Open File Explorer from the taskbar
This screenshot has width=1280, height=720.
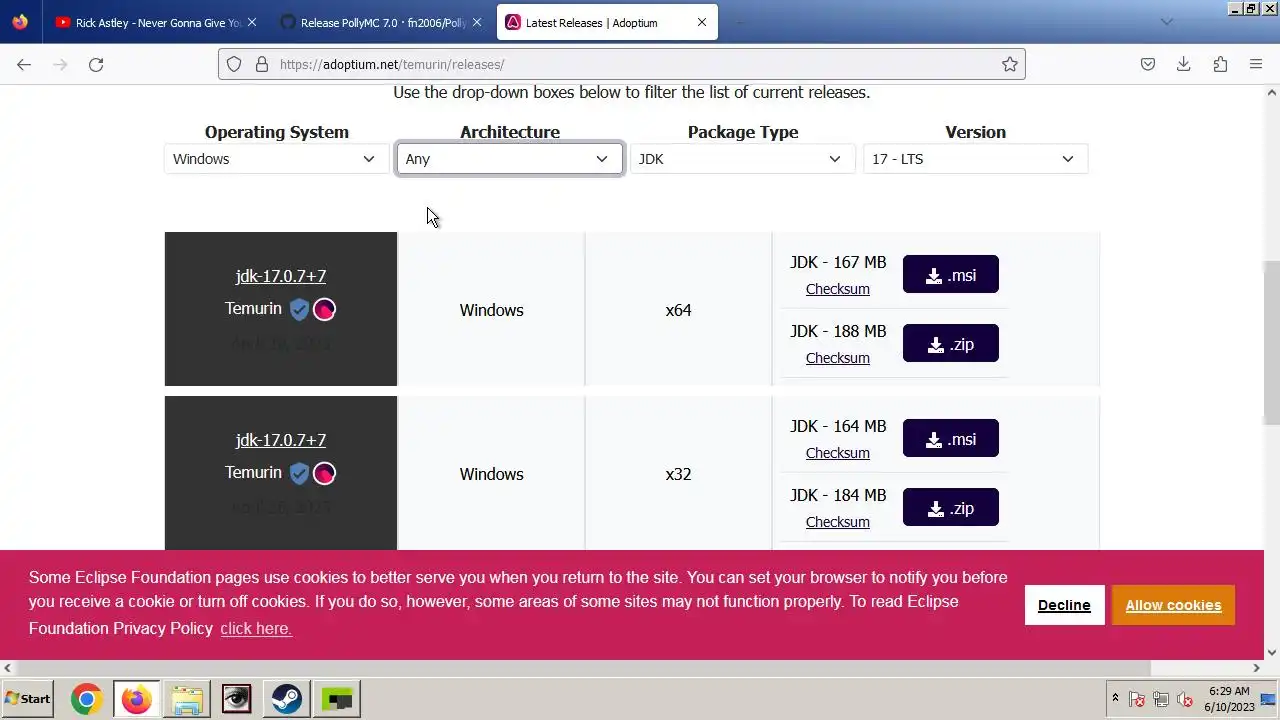pyautogui.click(x=187, y=699)
